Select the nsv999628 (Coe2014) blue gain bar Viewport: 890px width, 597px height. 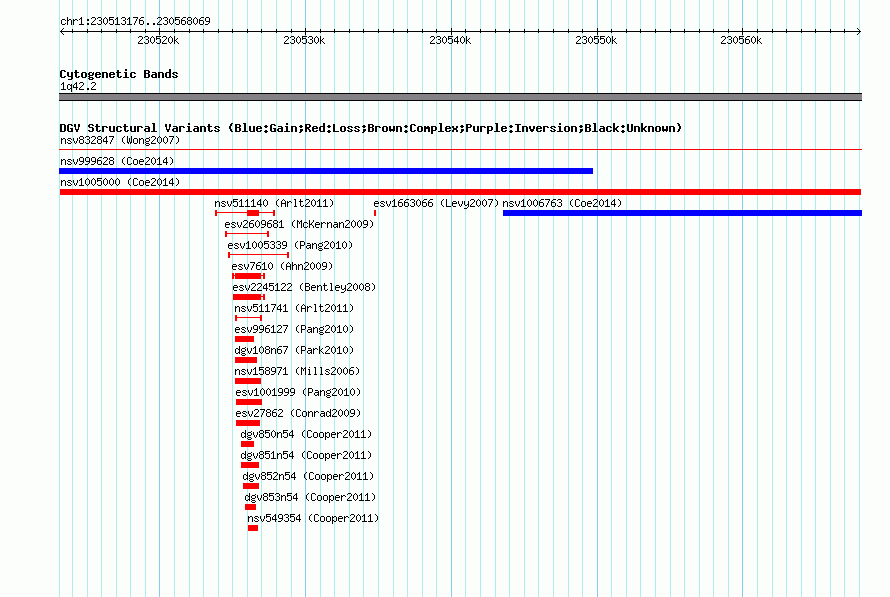click(326, 171)
